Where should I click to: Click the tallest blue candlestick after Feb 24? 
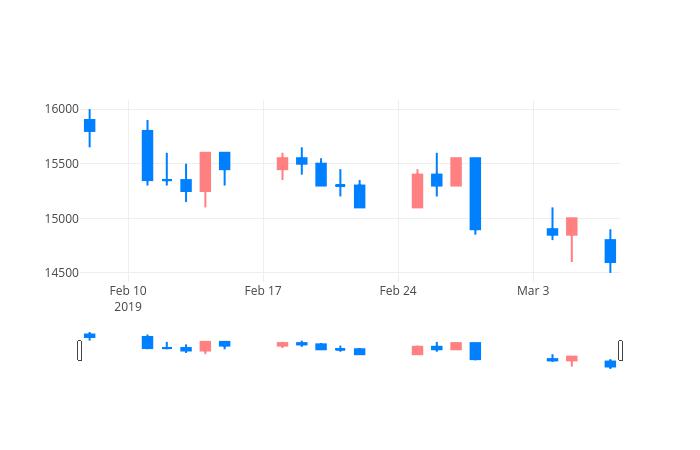pos(475,194)
